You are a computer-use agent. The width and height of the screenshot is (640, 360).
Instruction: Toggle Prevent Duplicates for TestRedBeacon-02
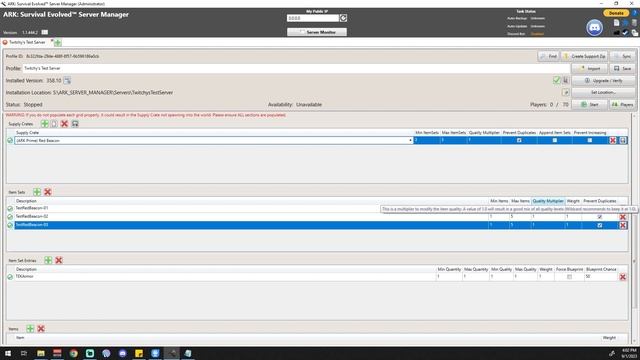pyautogui.click(x=600, y=217)
